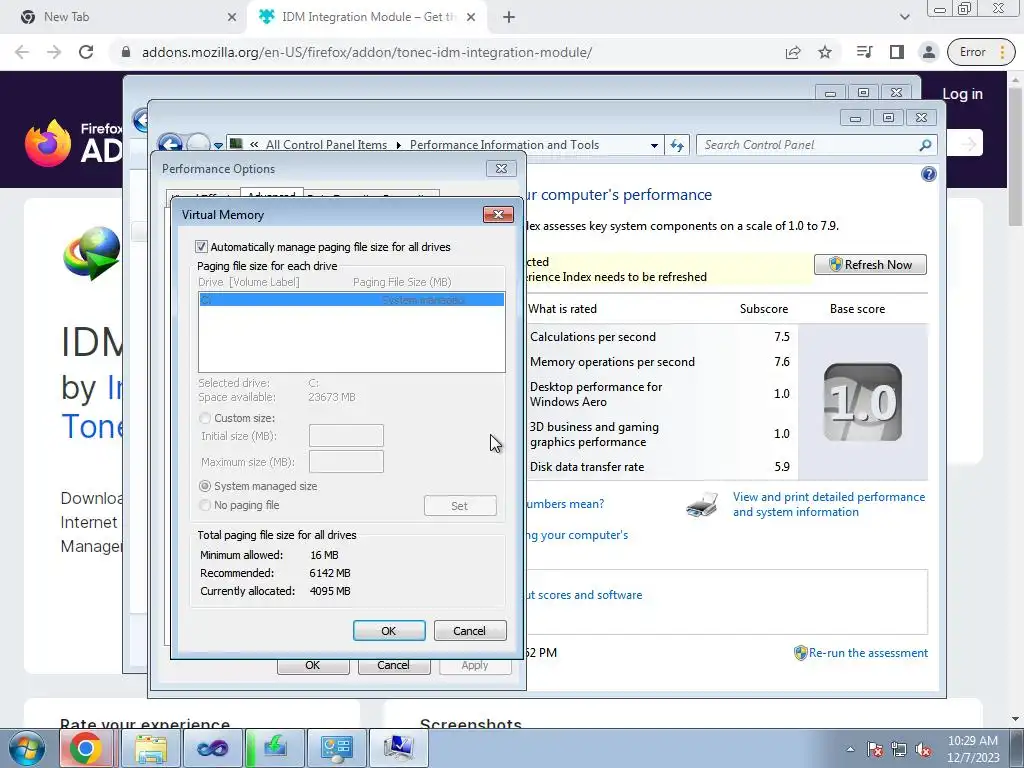1024x768 pixels.
Task: Click the Firefox Add-ons logo
Action: click(x=73, y=142)
